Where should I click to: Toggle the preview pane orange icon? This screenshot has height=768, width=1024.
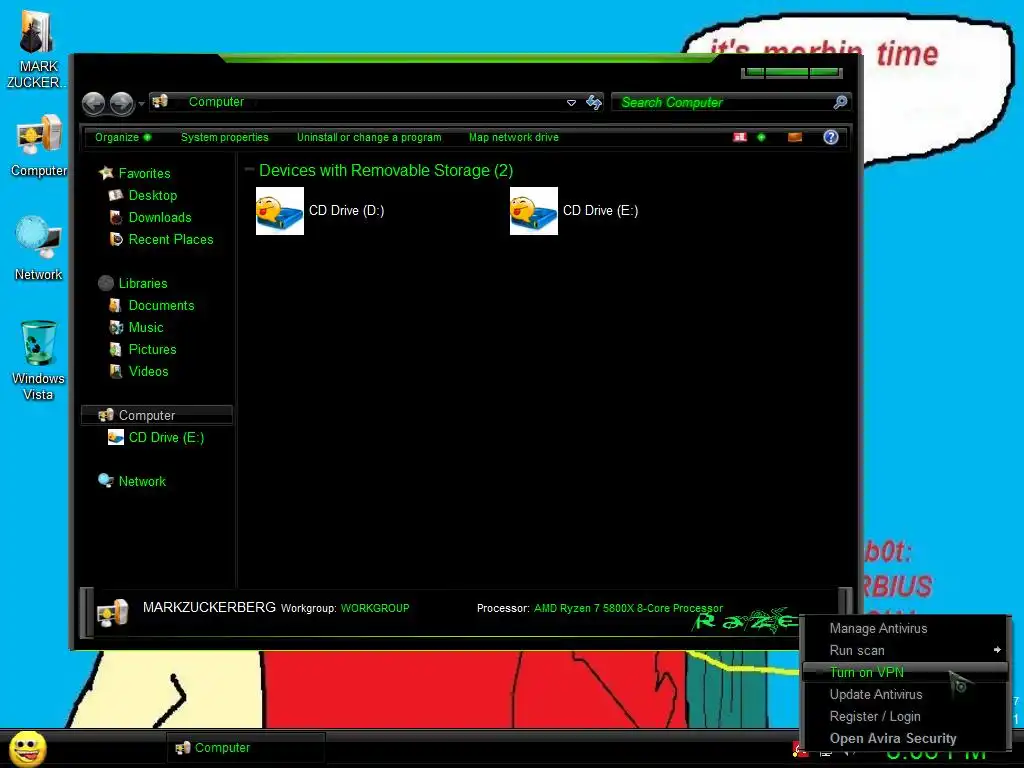click(795, 137)
